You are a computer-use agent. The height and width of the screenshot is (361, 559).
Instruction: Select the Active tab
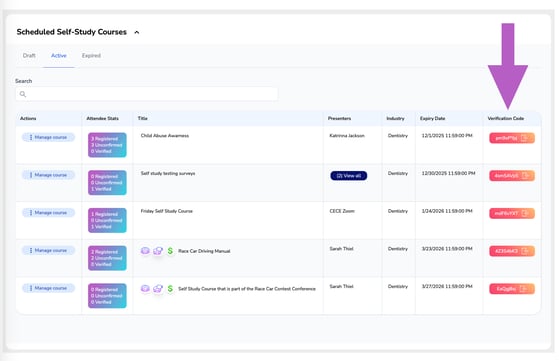pos(59,56)
